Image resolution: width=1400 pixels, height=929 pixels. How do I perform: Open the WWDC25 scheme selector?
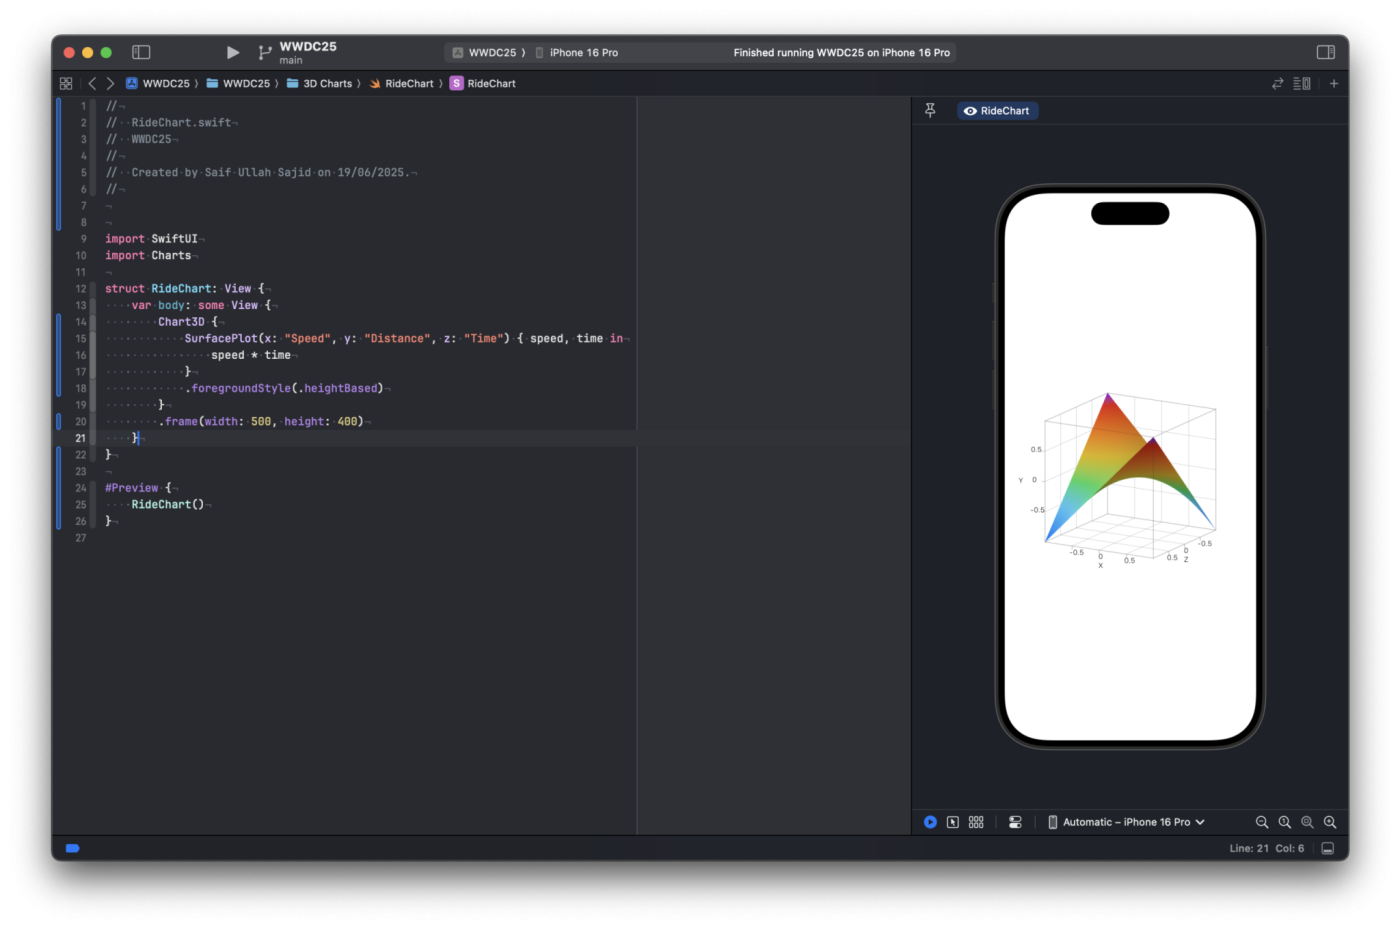[491, 53]
